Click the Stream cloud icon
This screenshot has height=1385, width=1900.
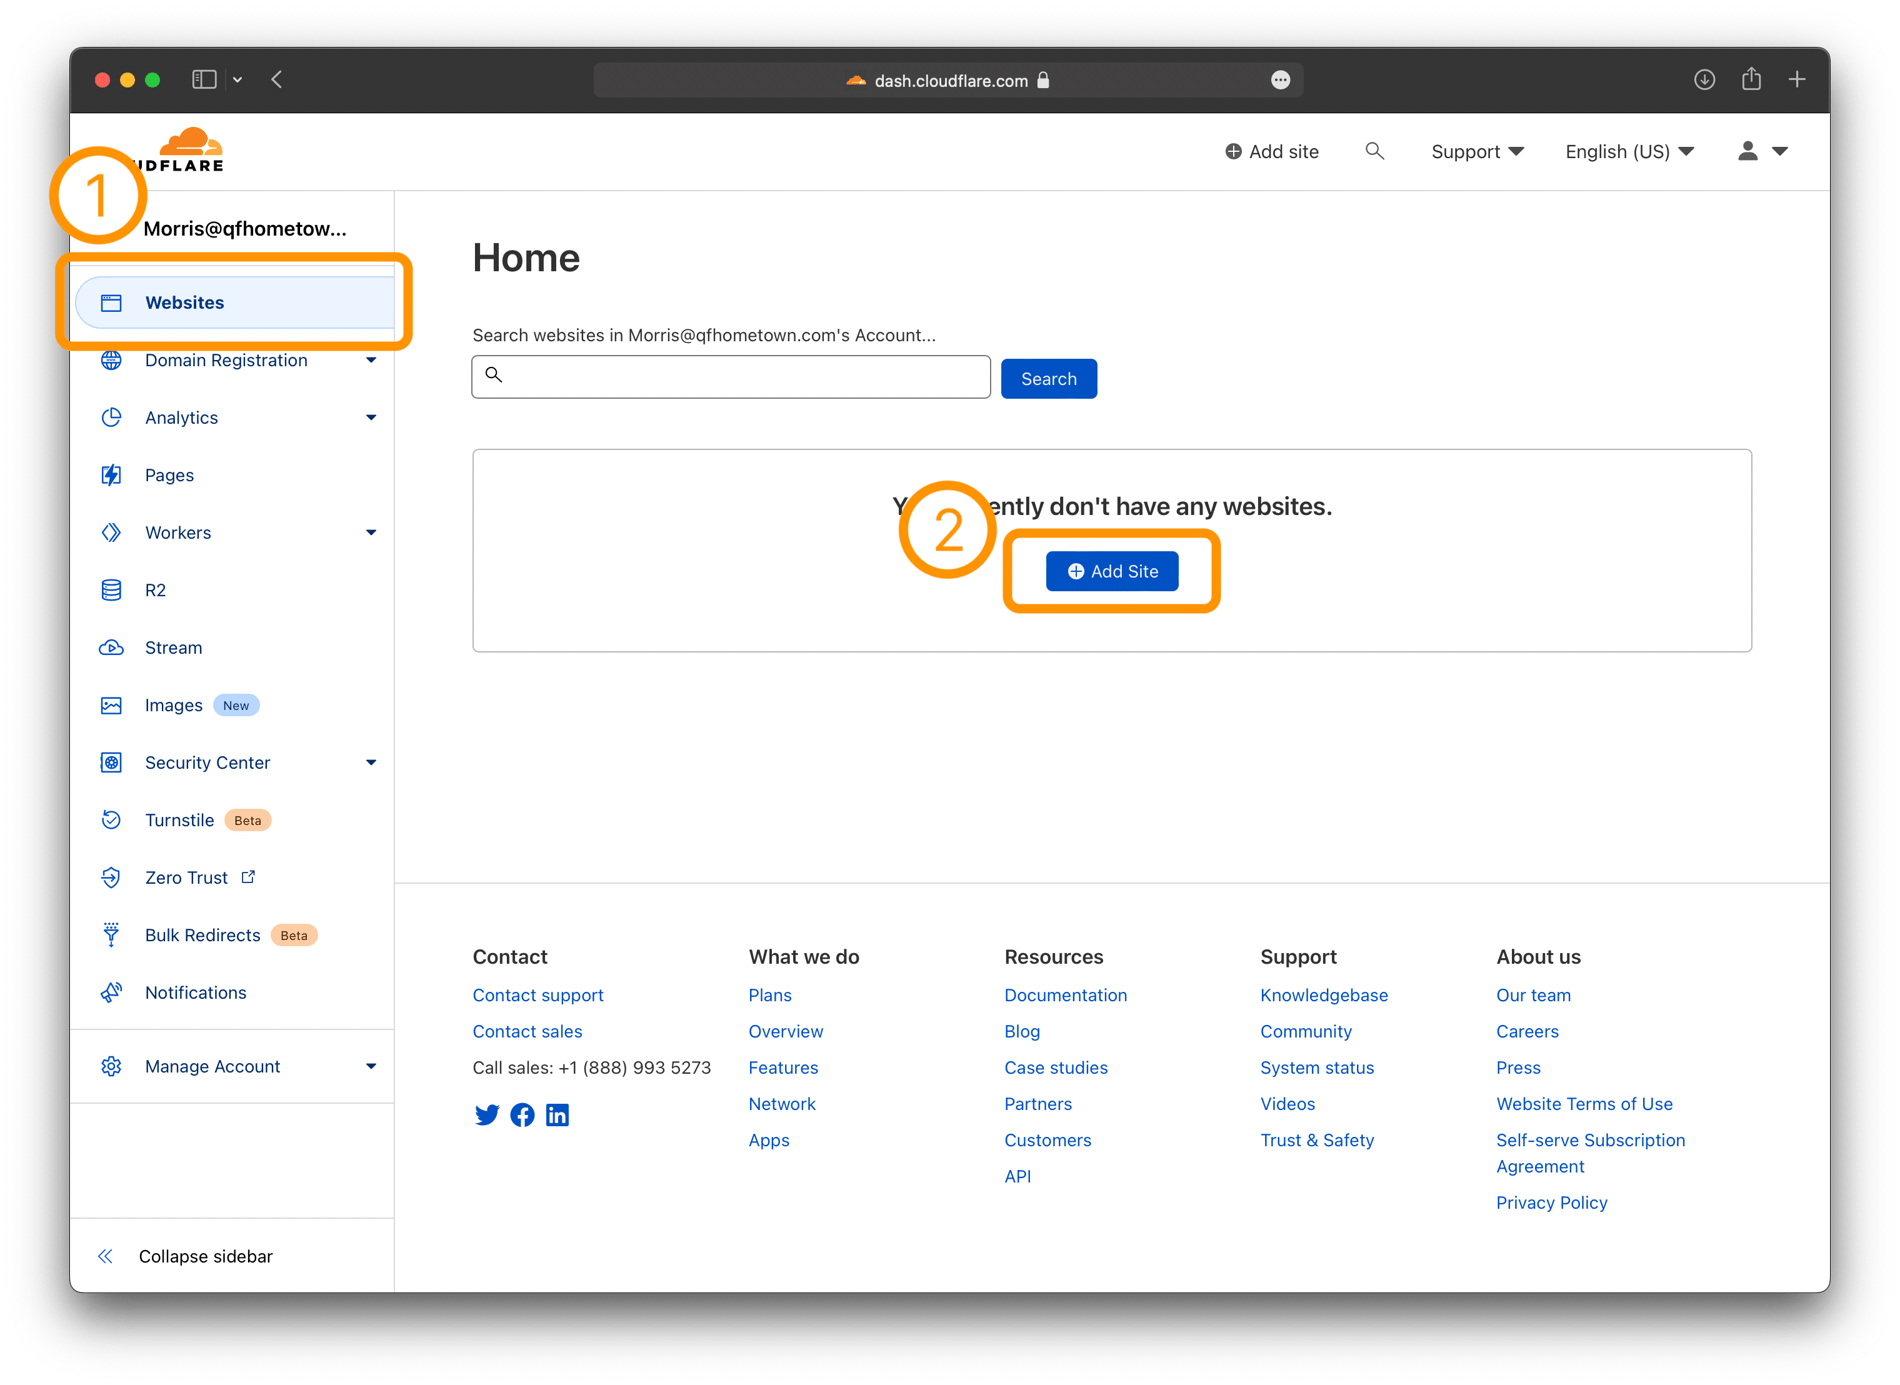tap(111, 647)
